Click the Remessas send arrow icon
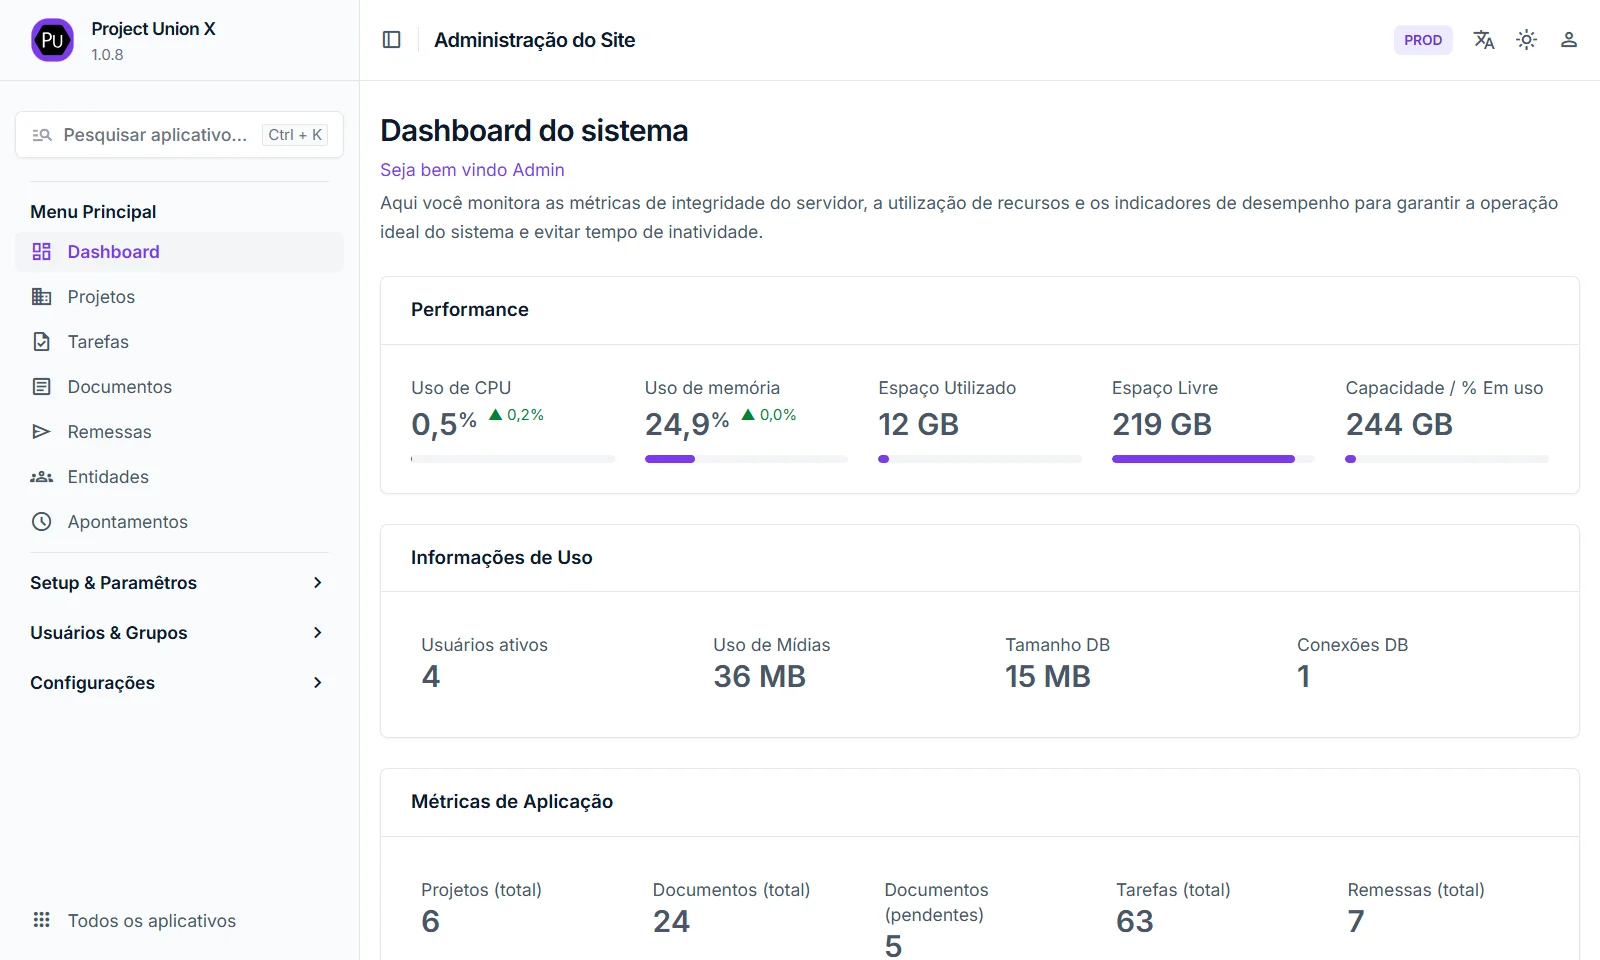The image size is (1600, 960). pos(41,432)
